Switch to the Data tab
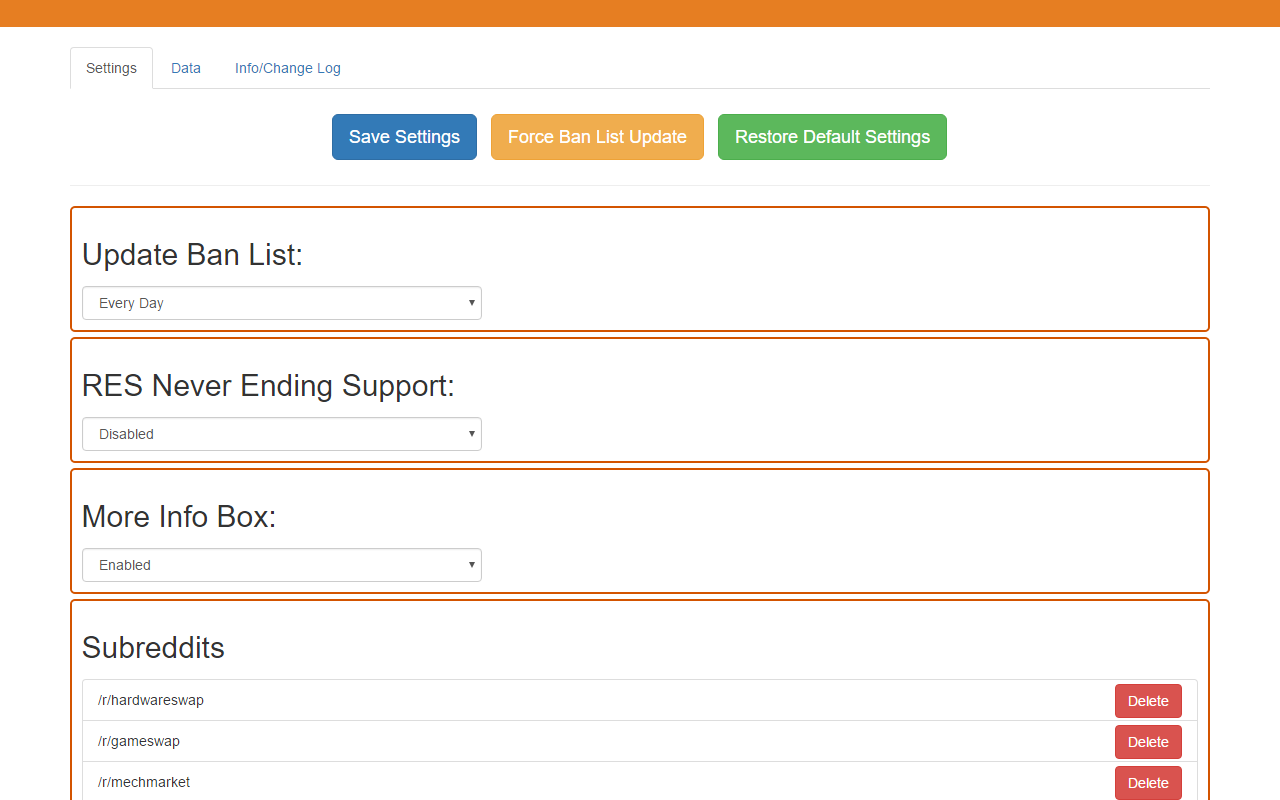Screen dimensions: 1280x800 [186, 68]
